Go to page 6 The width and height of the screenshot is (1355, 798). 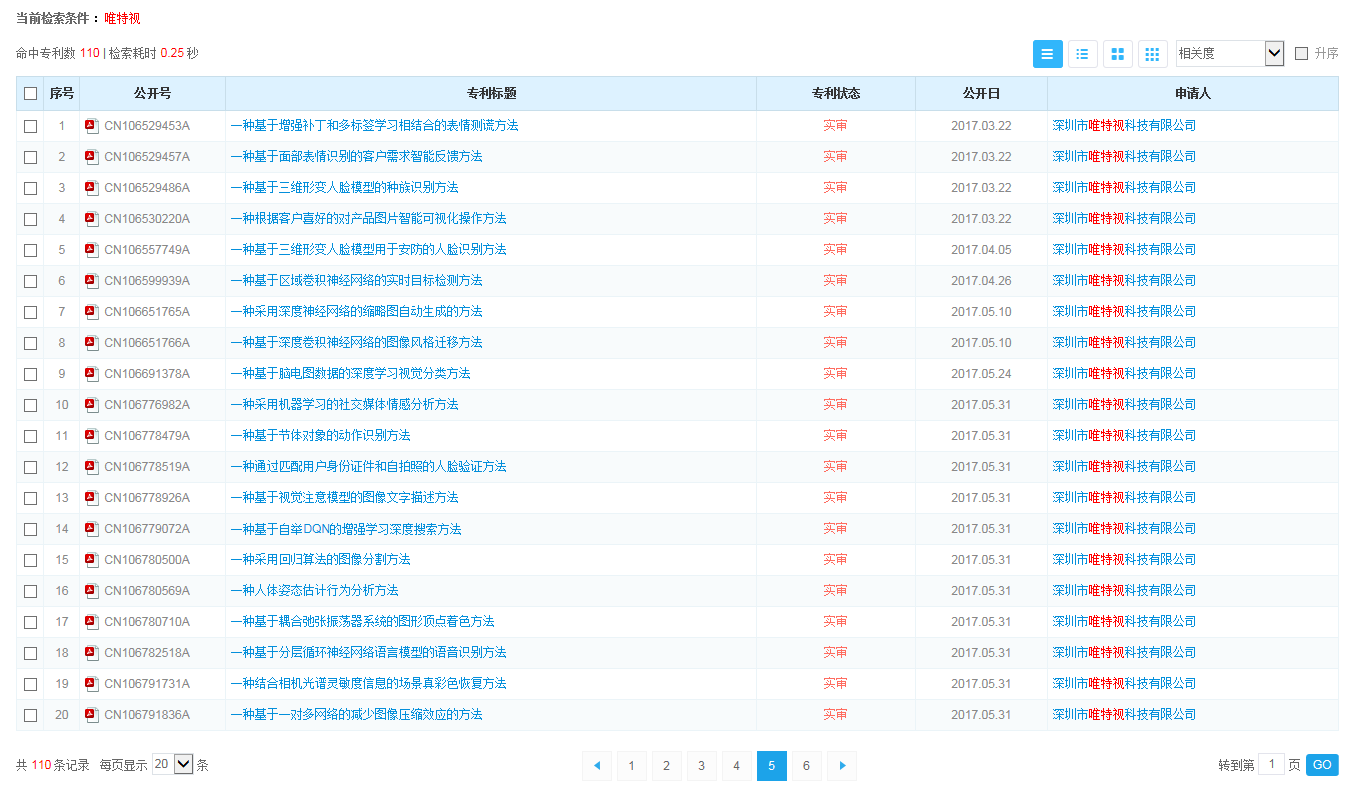[806, 766]
